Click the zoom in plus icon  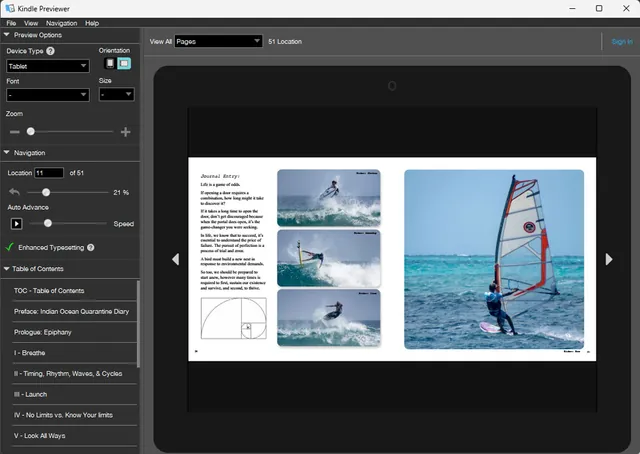[126, 132]
